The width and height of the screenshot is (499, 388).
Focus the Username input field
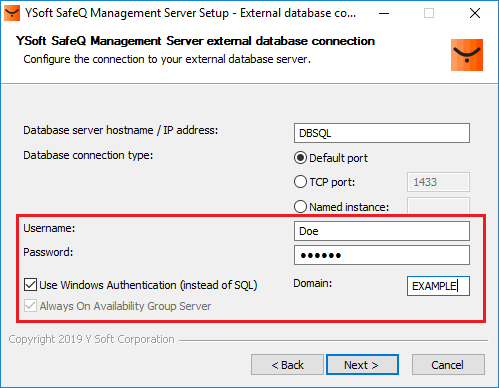coord(382,231)
